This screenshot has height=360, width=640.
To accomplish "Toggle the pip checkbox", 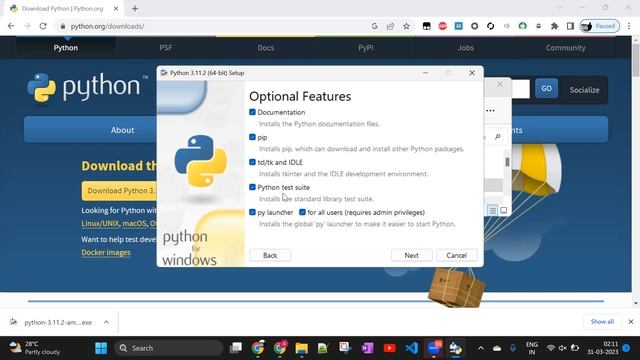I will pyautogui.click(x=252, y=138).
